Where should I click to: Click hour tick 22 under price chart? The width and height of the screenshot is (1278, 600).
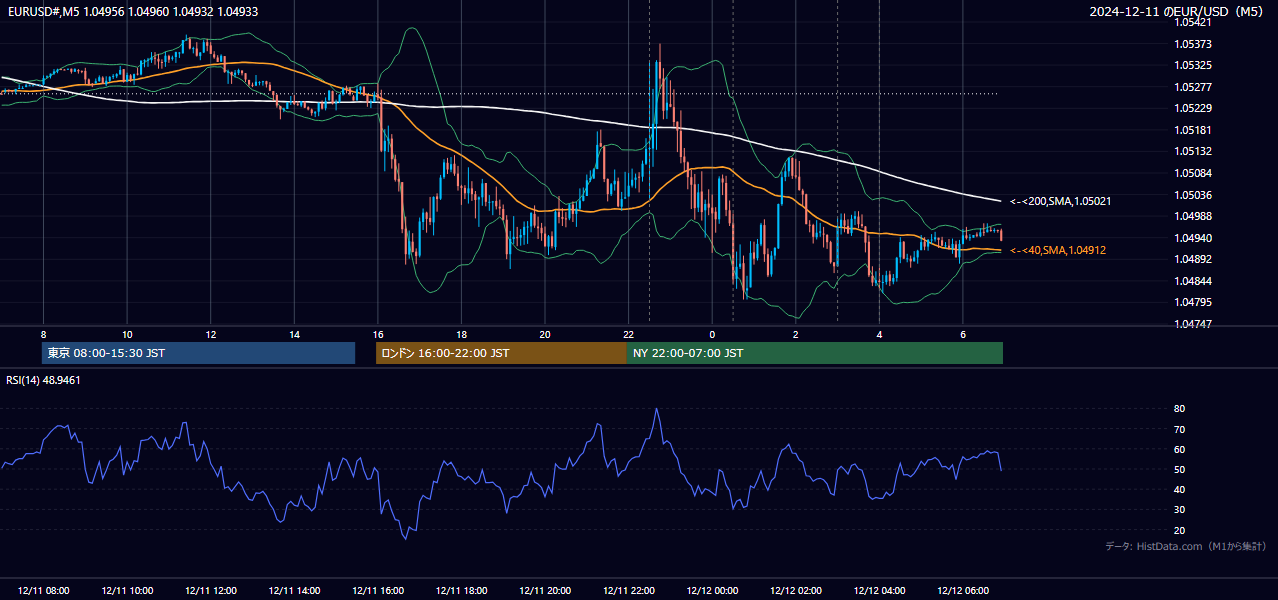click(628, 334)
